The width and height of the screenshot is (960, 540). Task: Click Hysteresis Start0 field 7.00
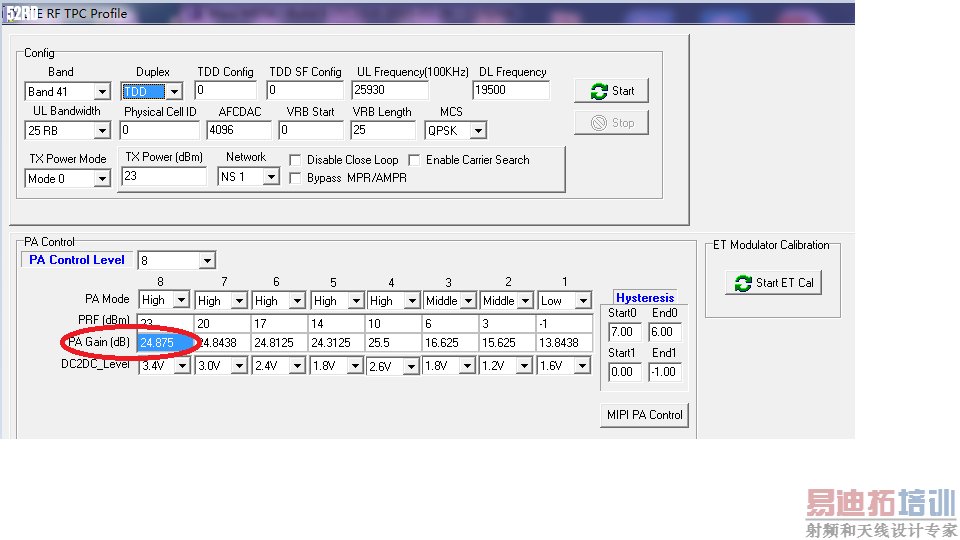click(624, 332)
